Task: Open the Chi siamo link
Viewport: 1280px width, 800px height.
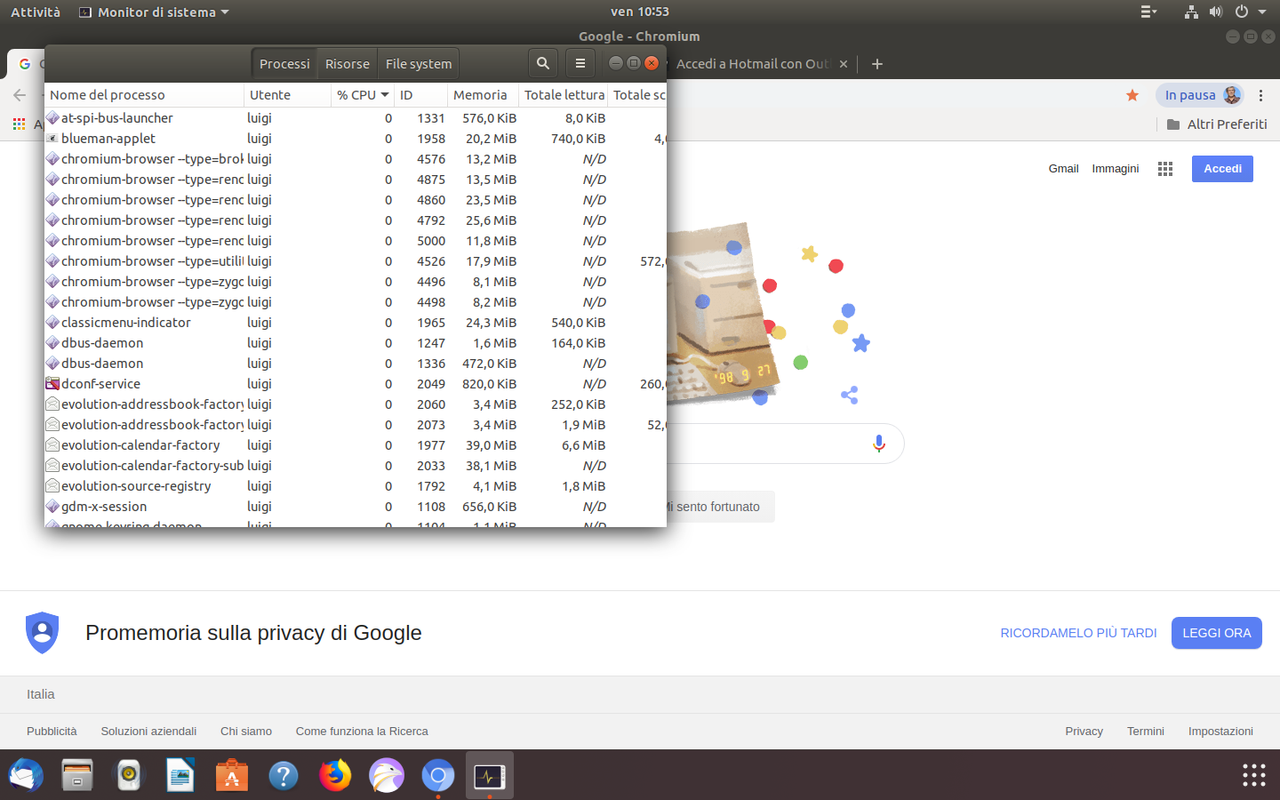Action: (246, 731)
